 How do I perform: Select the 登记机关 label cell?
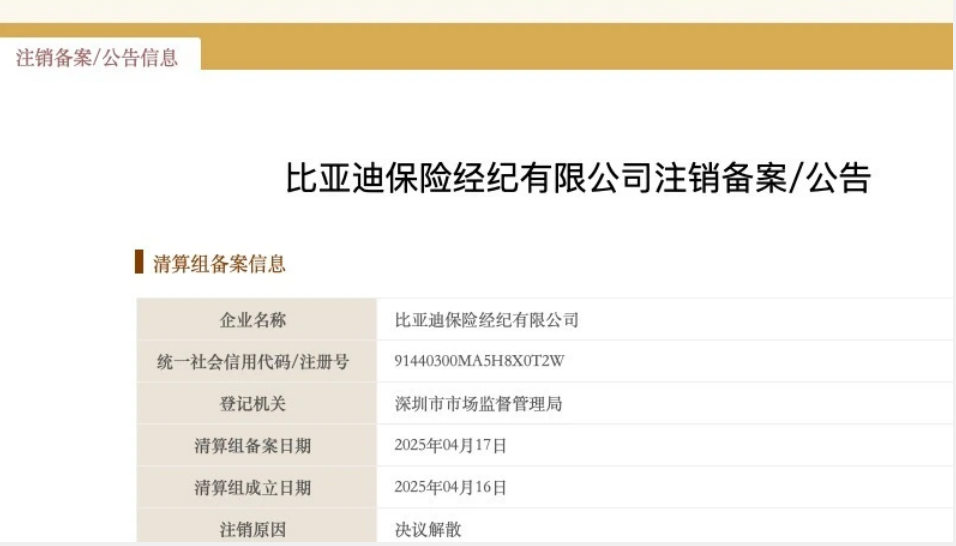point(257,403)
